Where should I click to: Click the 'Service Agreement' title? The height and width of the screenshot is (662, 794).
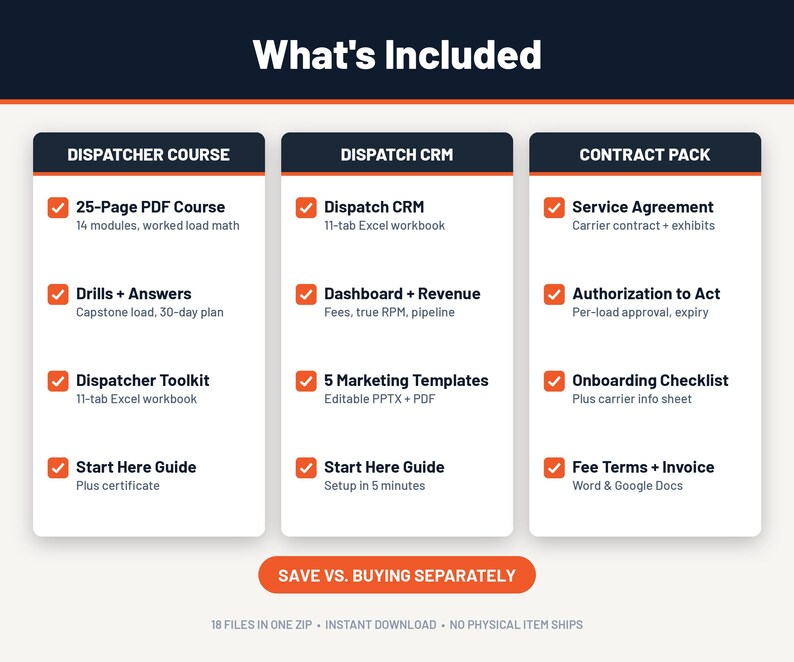pos(643,207)
